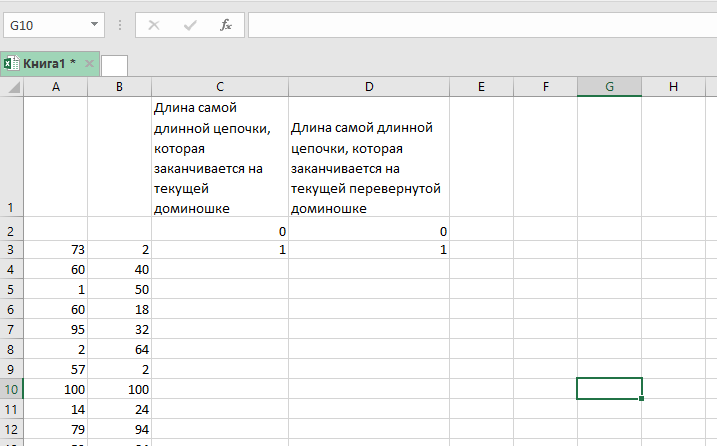Image resolution: width=717 pixels, height=446 pixels.
Task: Click the Cancel X icon in formula bar
Action: click(154, 25)
